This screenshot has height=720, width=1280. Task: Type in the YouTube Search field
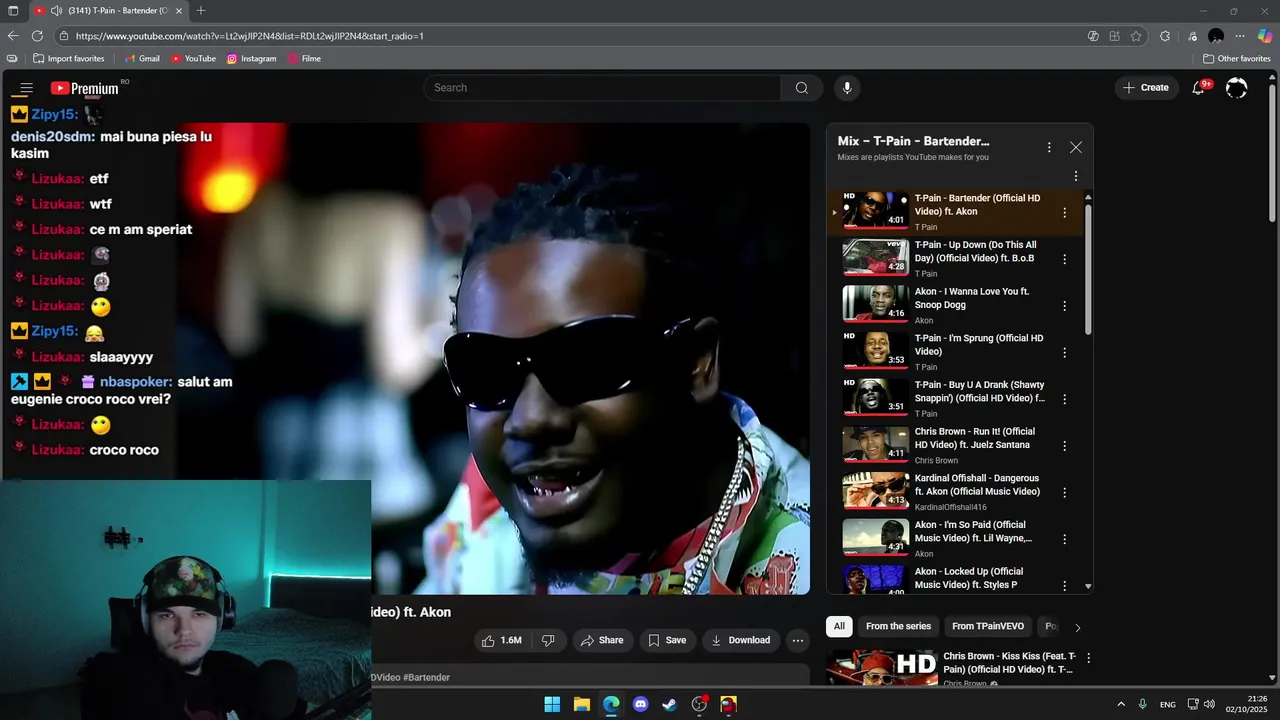coord(602,88)
